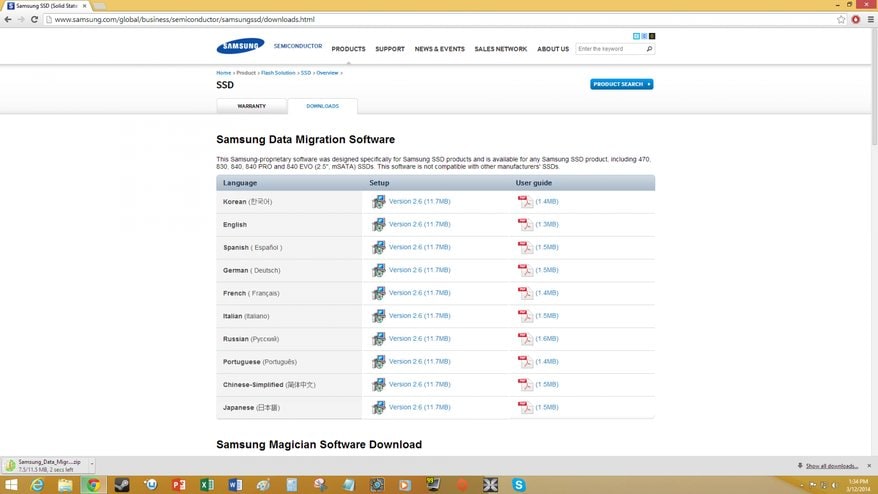878x494 pixels.
Task: Open the Russian user guide PDF icon
Action: (525, 339)
